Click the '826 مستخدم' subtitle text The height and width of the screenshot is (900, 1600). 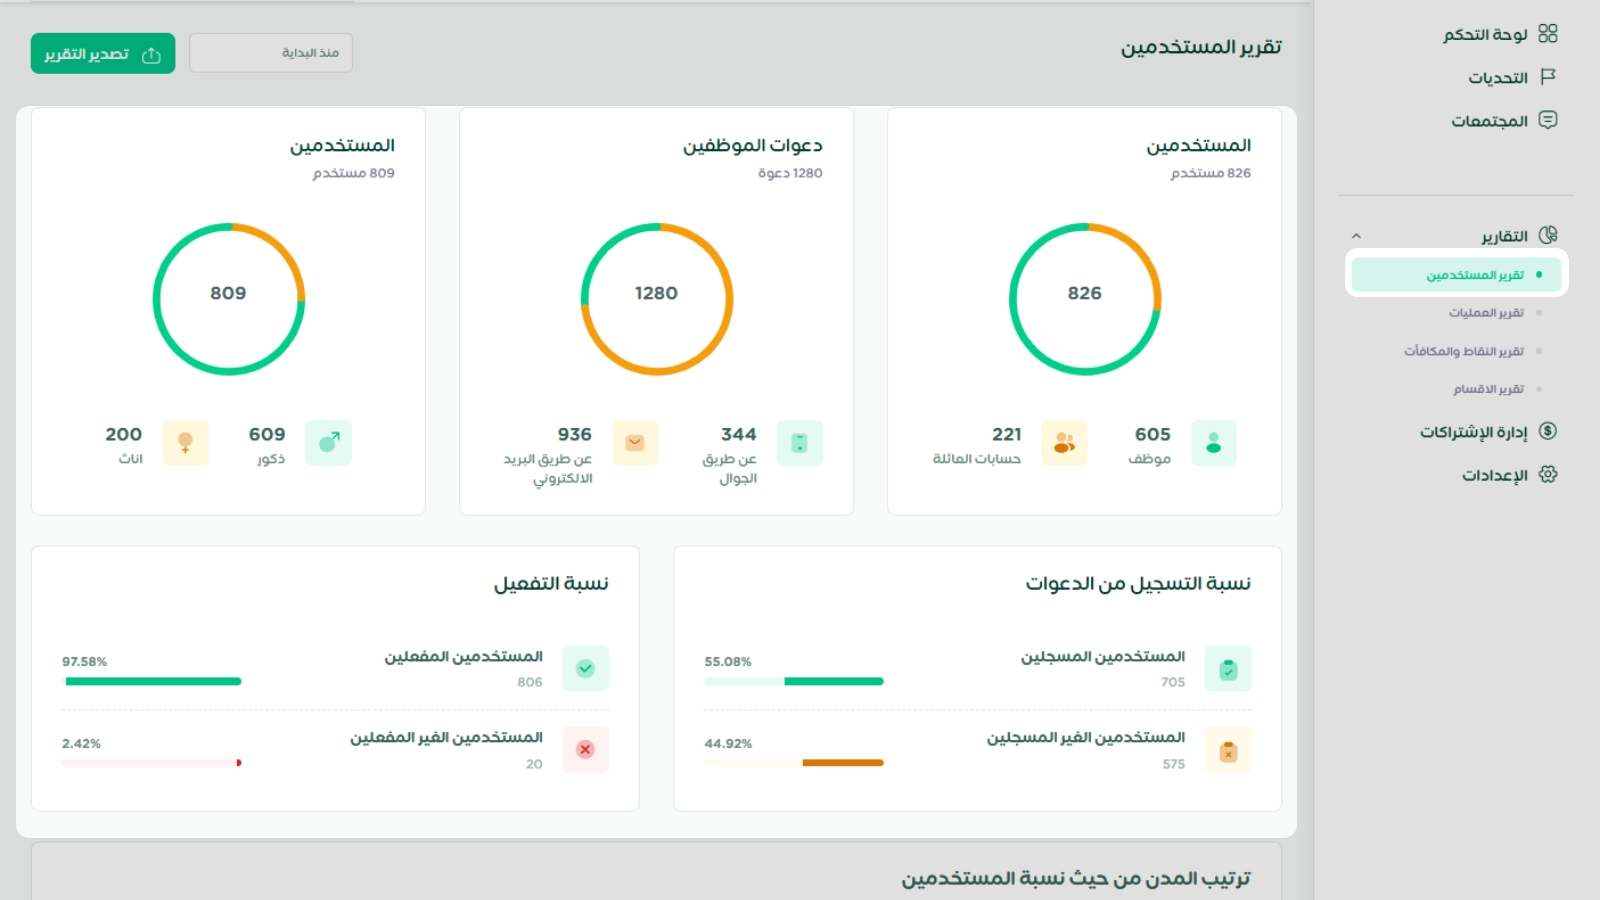[1211, 173]
